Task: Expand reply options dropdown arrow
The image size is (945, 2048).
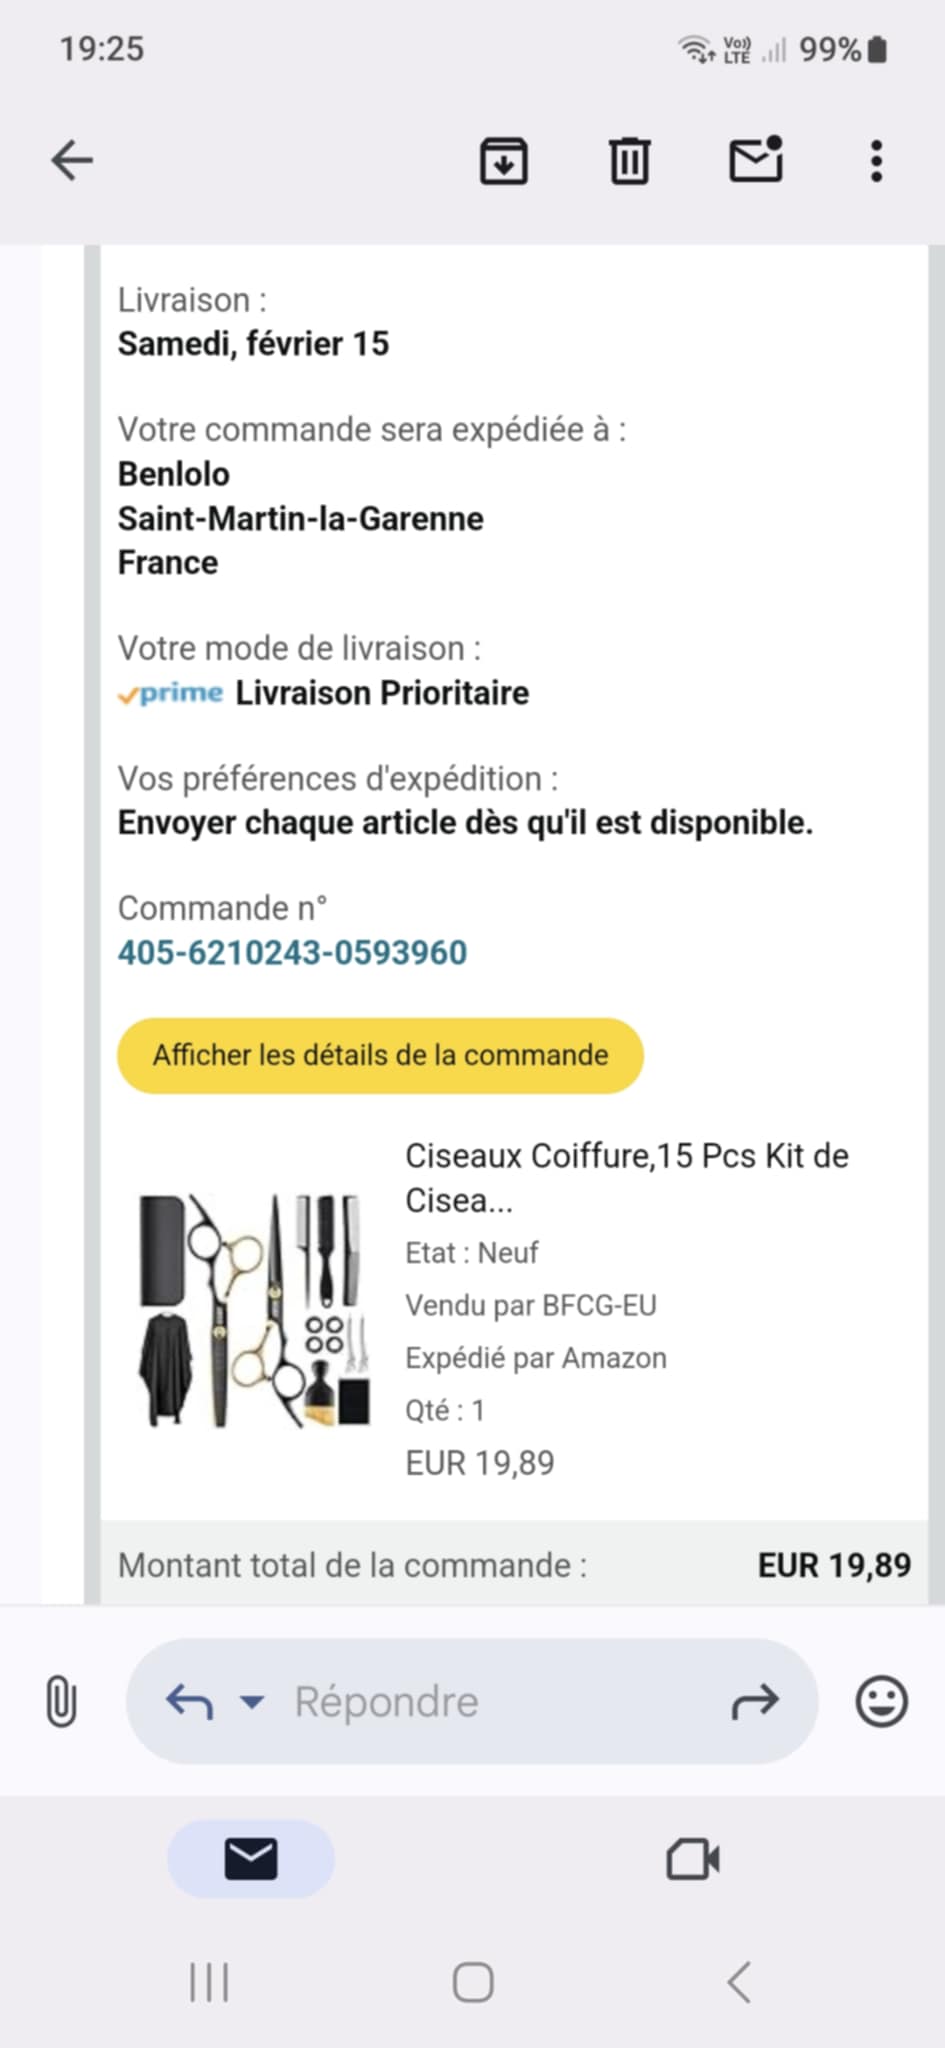Action: pos(252,1701)
